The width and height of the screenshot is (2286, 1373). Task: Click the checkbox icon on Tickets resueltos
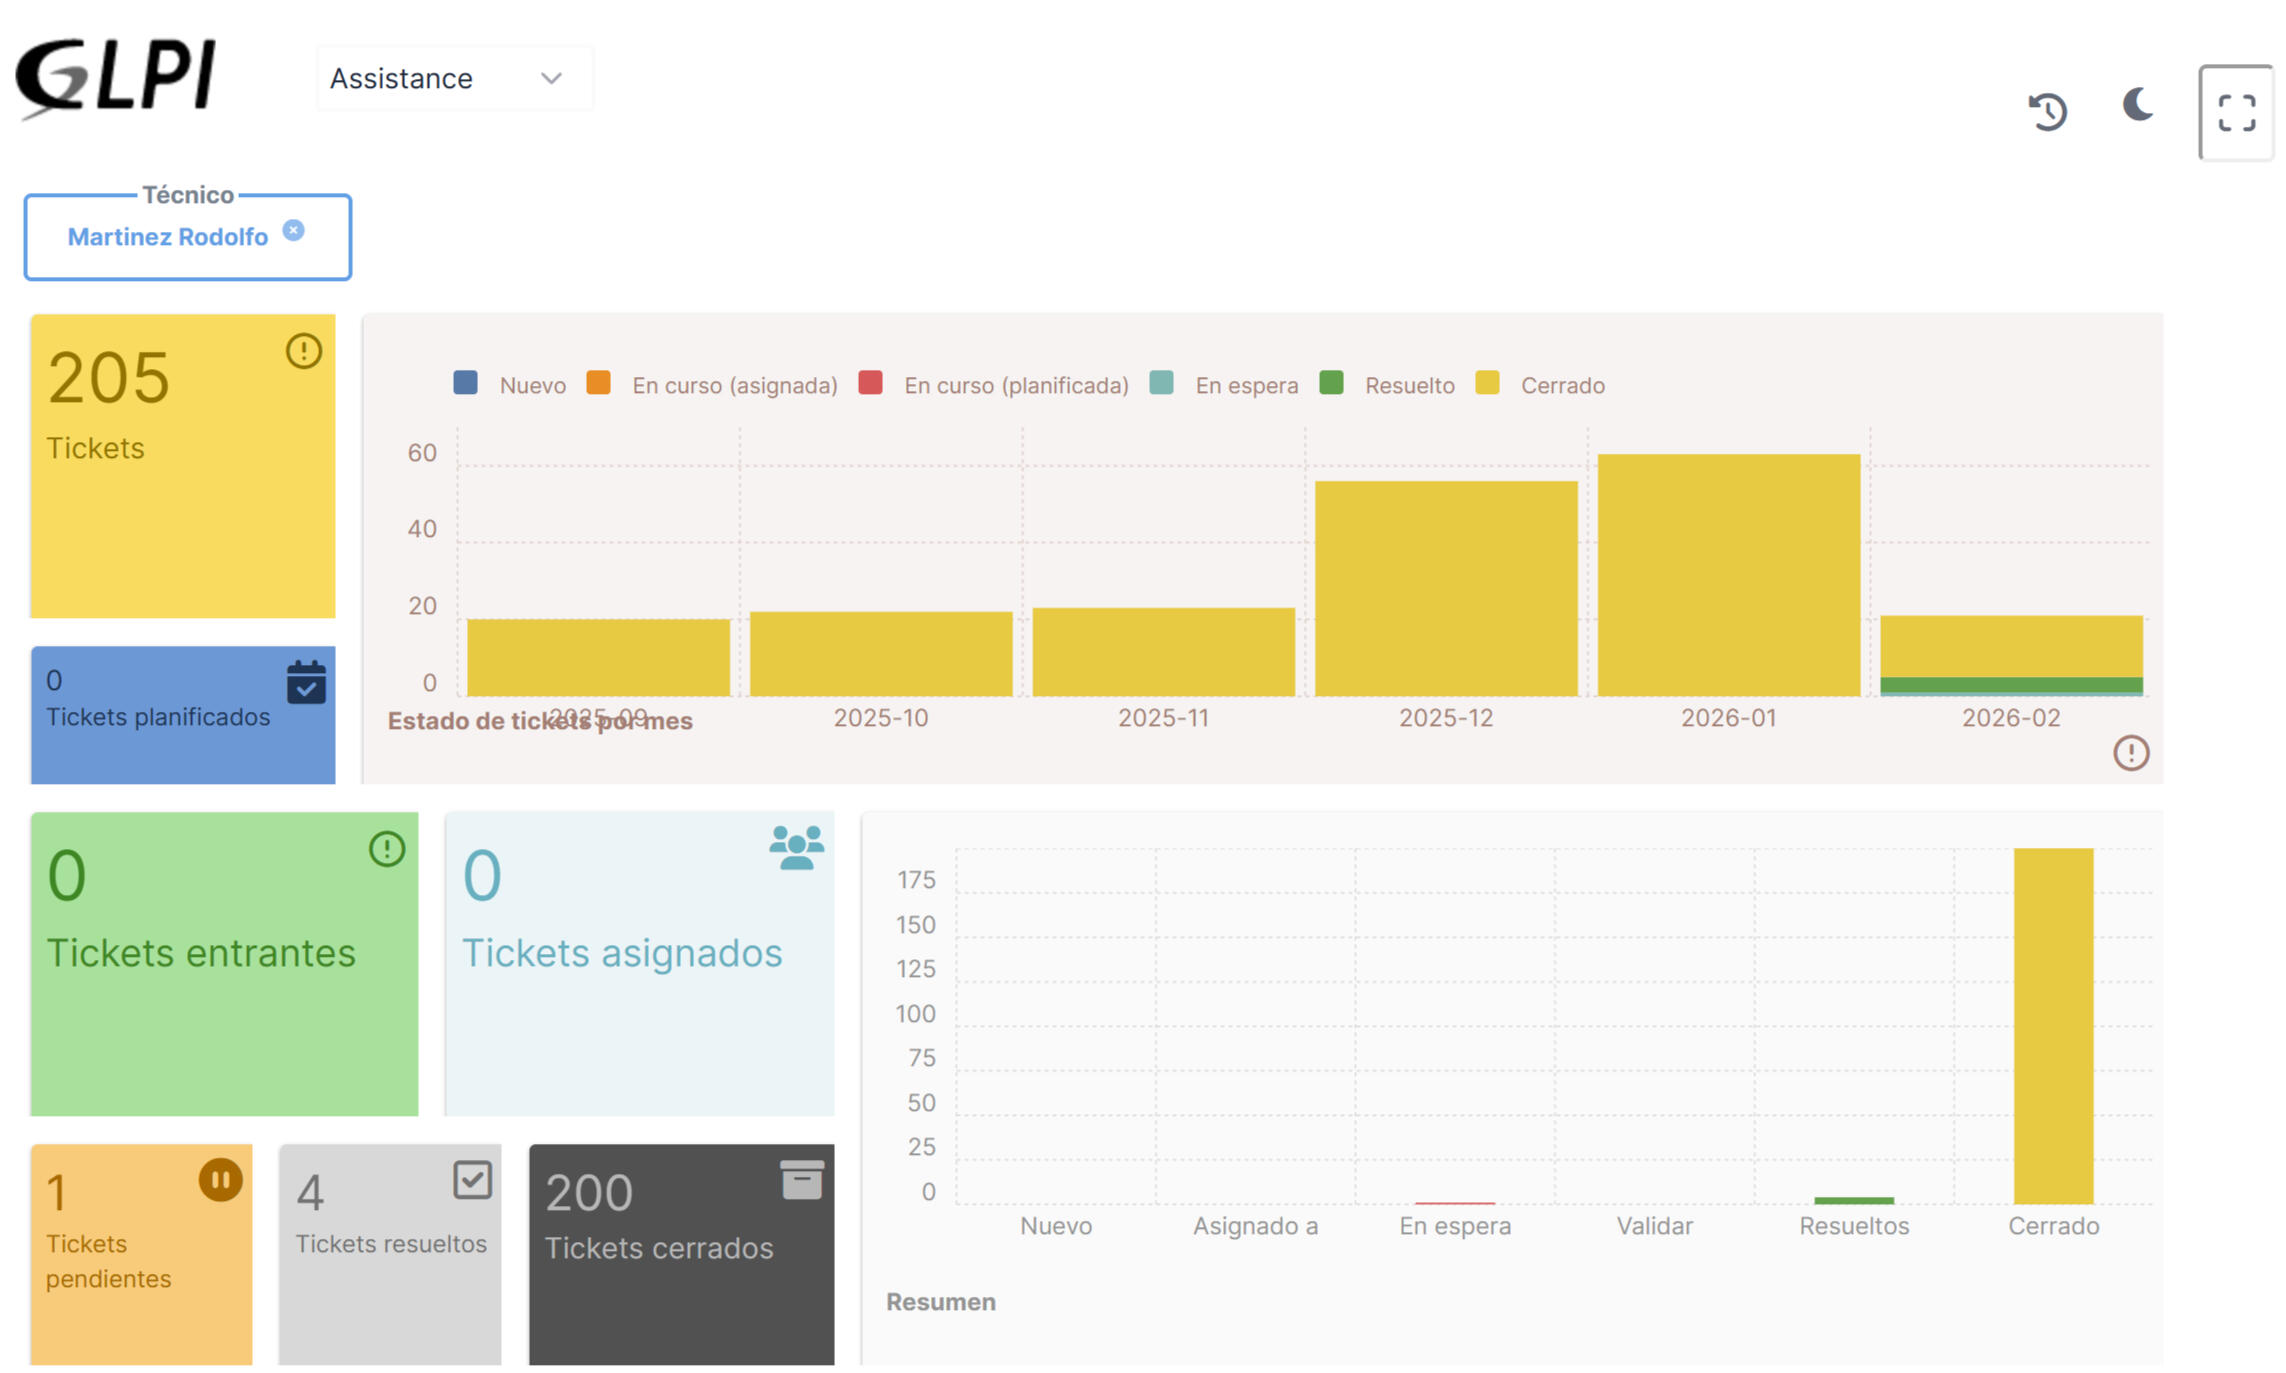(x=472, y=1180)
